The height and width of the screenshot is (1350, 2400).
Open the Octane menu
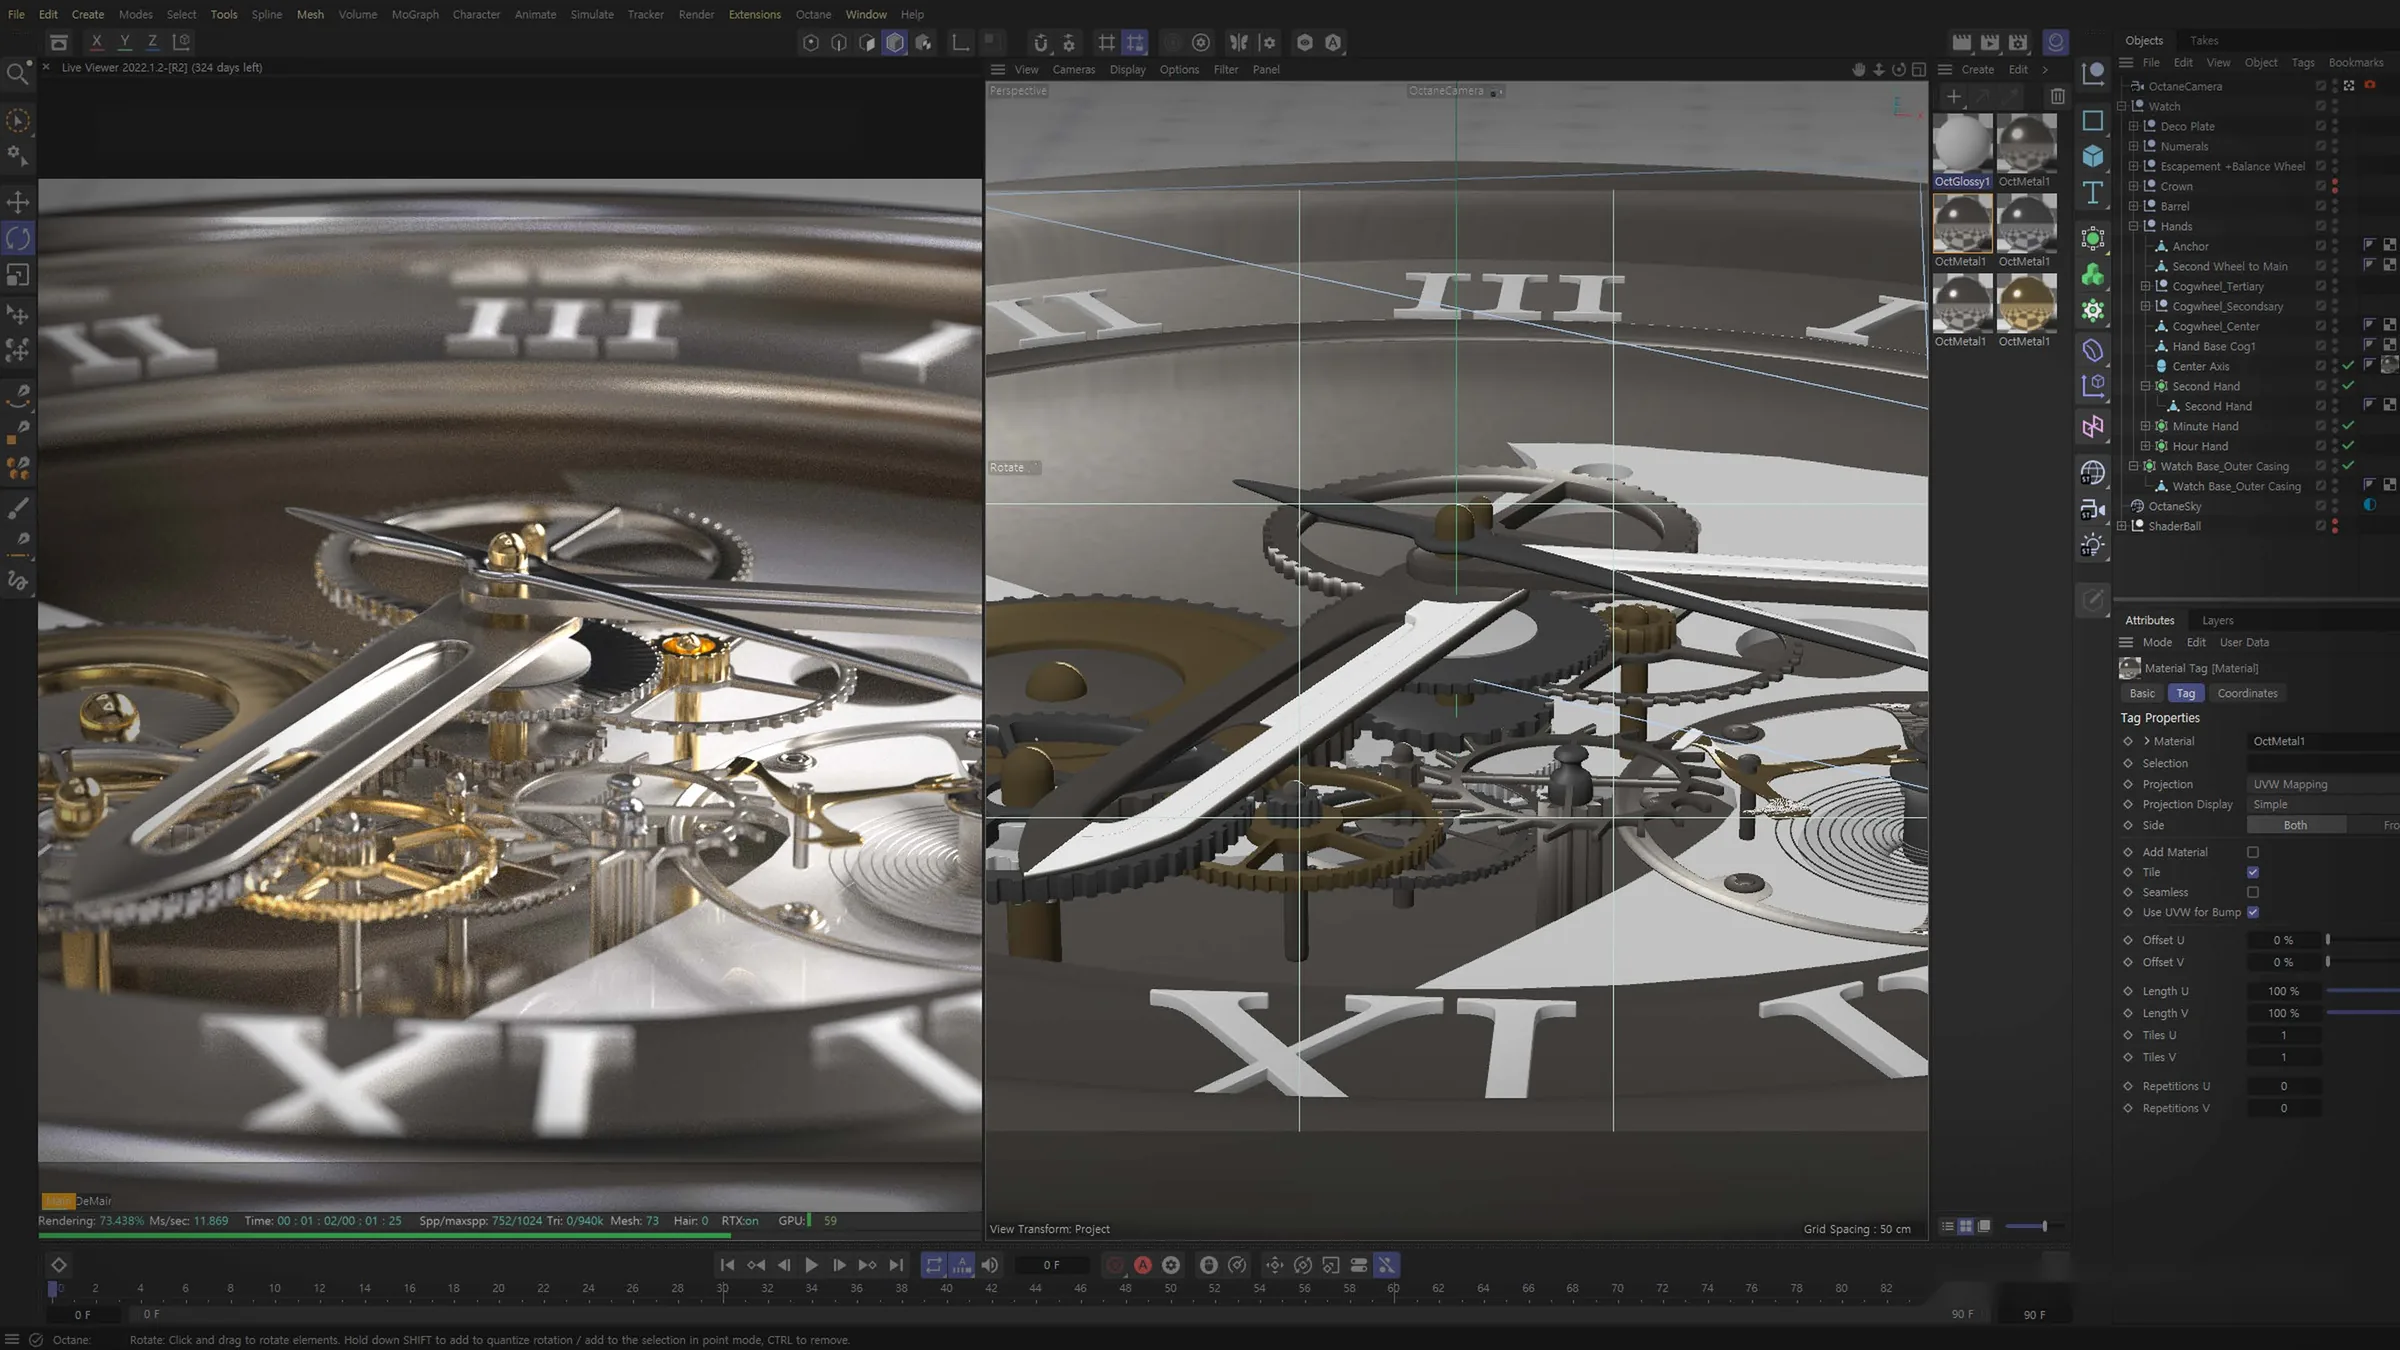[x=813, y=14]
